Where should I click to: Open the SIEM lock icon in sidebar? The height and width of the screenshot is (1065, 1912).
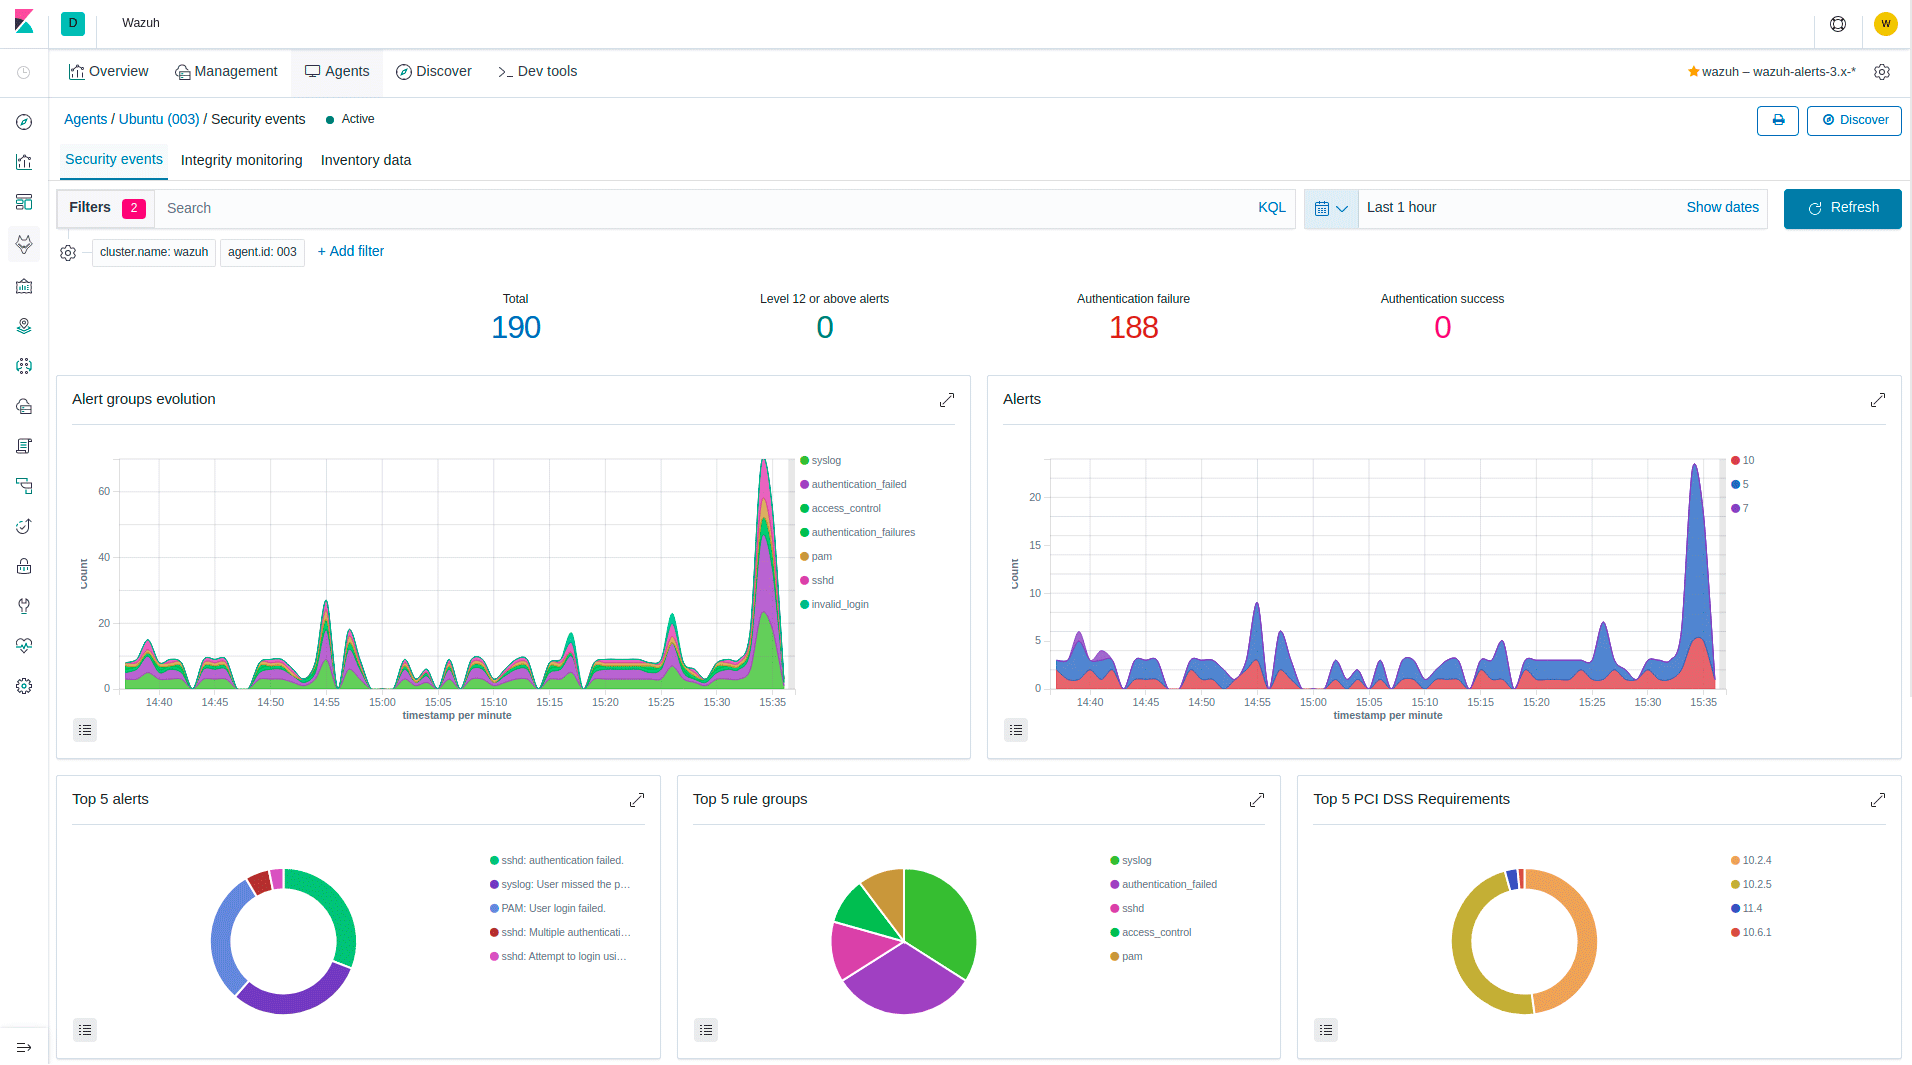tap(24, 566)
